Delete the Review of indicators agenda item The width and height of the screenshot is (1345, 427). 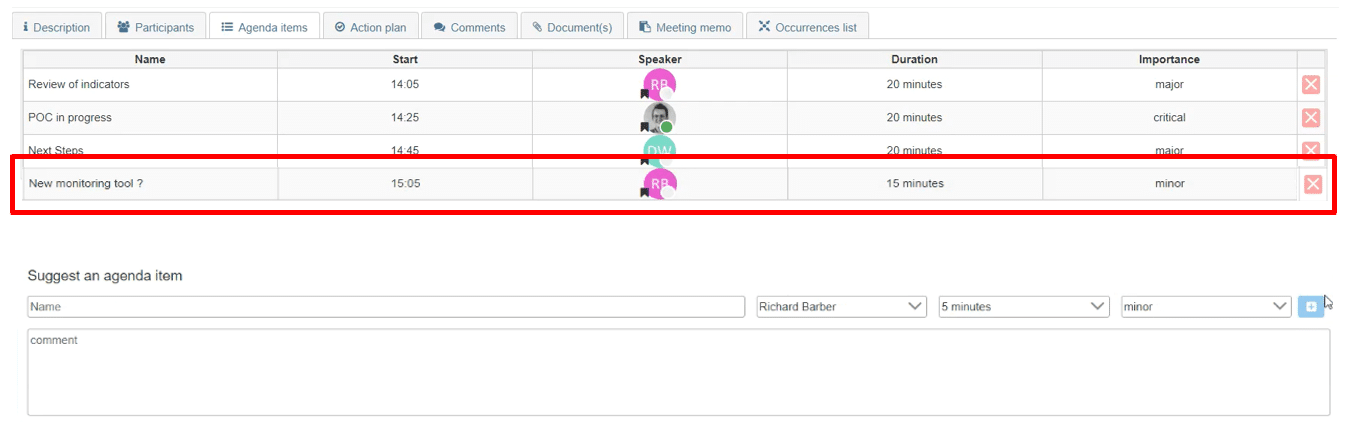coord(1310,85)
